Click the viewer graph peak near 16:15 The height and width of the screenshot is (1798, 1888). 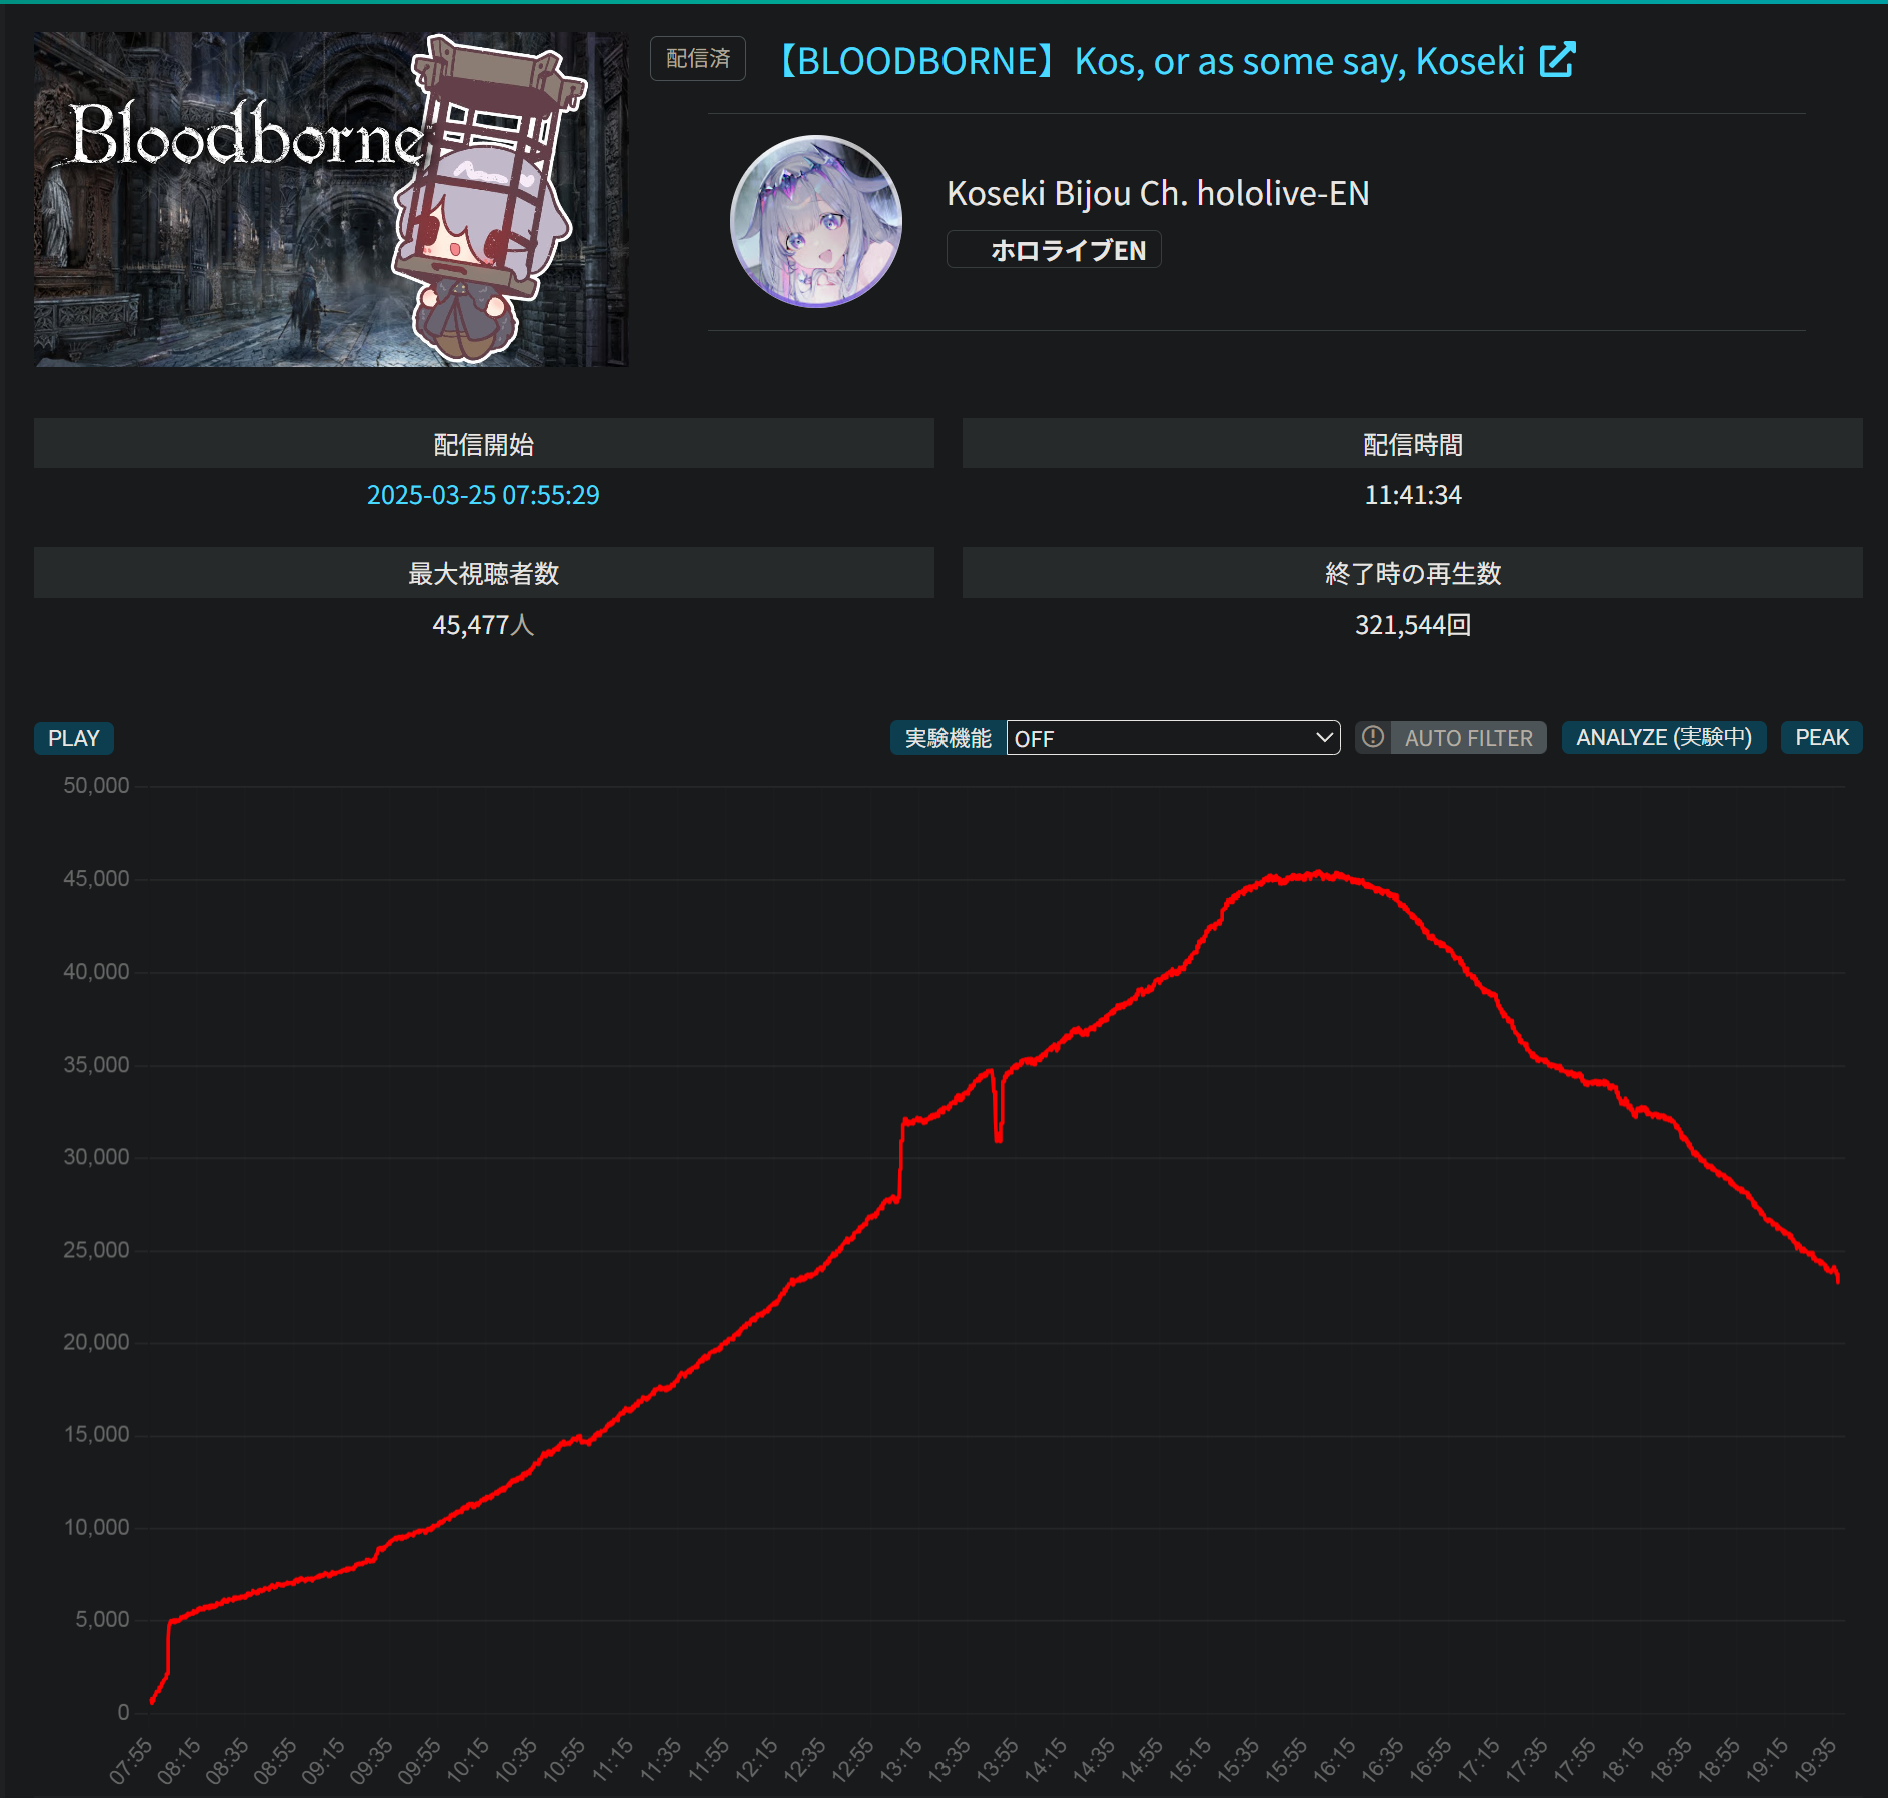1319,874
